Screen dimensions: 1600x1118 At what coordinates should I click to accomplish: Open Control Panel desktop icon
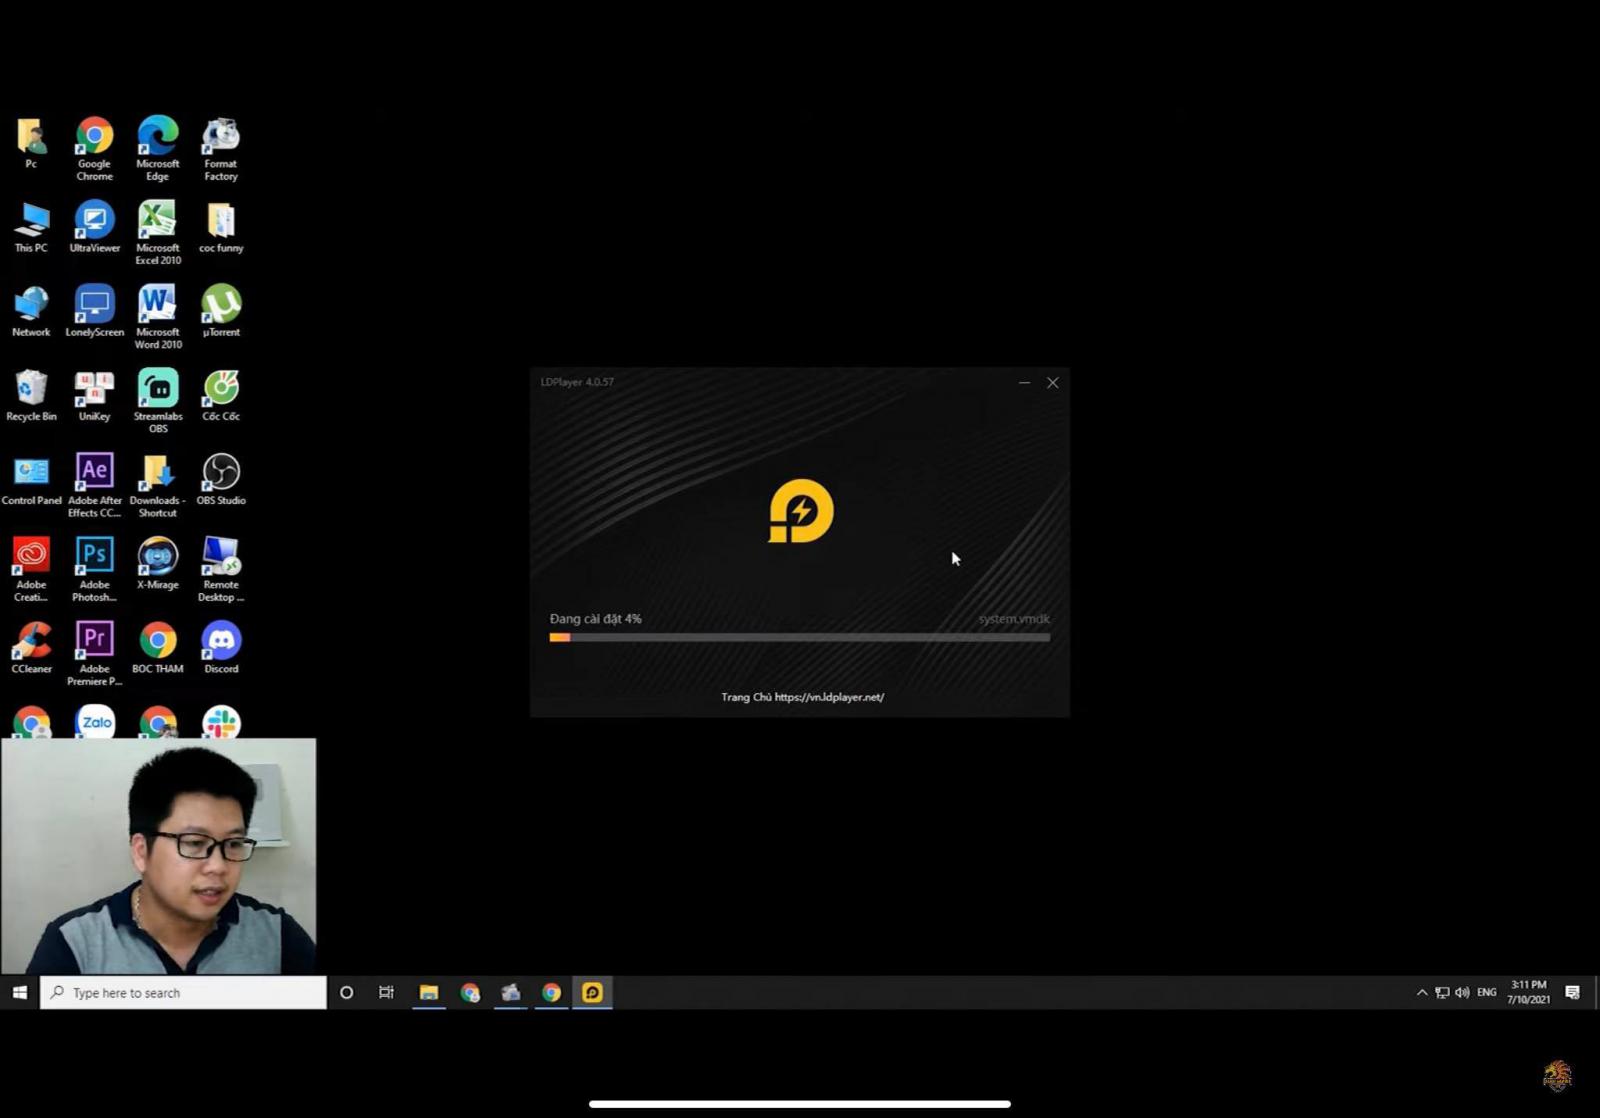[31, 479]
